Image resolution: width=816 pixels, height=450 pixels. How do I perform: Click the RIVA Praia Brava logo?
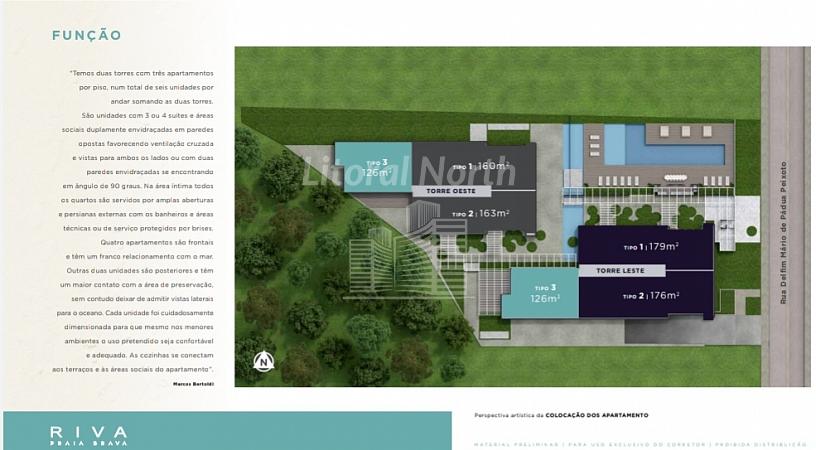[x=88, y=435]
